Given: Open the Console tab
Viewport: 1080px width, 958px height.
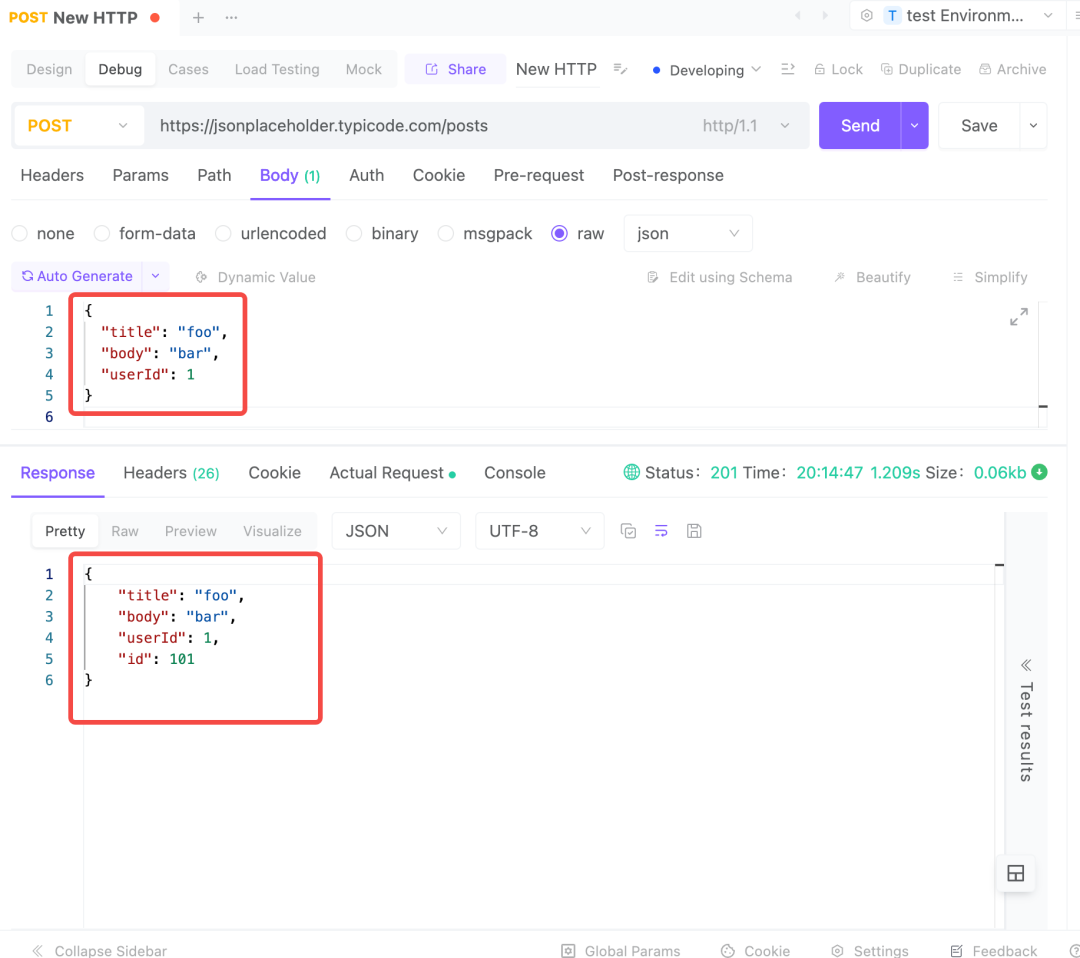Looking at the screenshot, I should click(515, 472).
